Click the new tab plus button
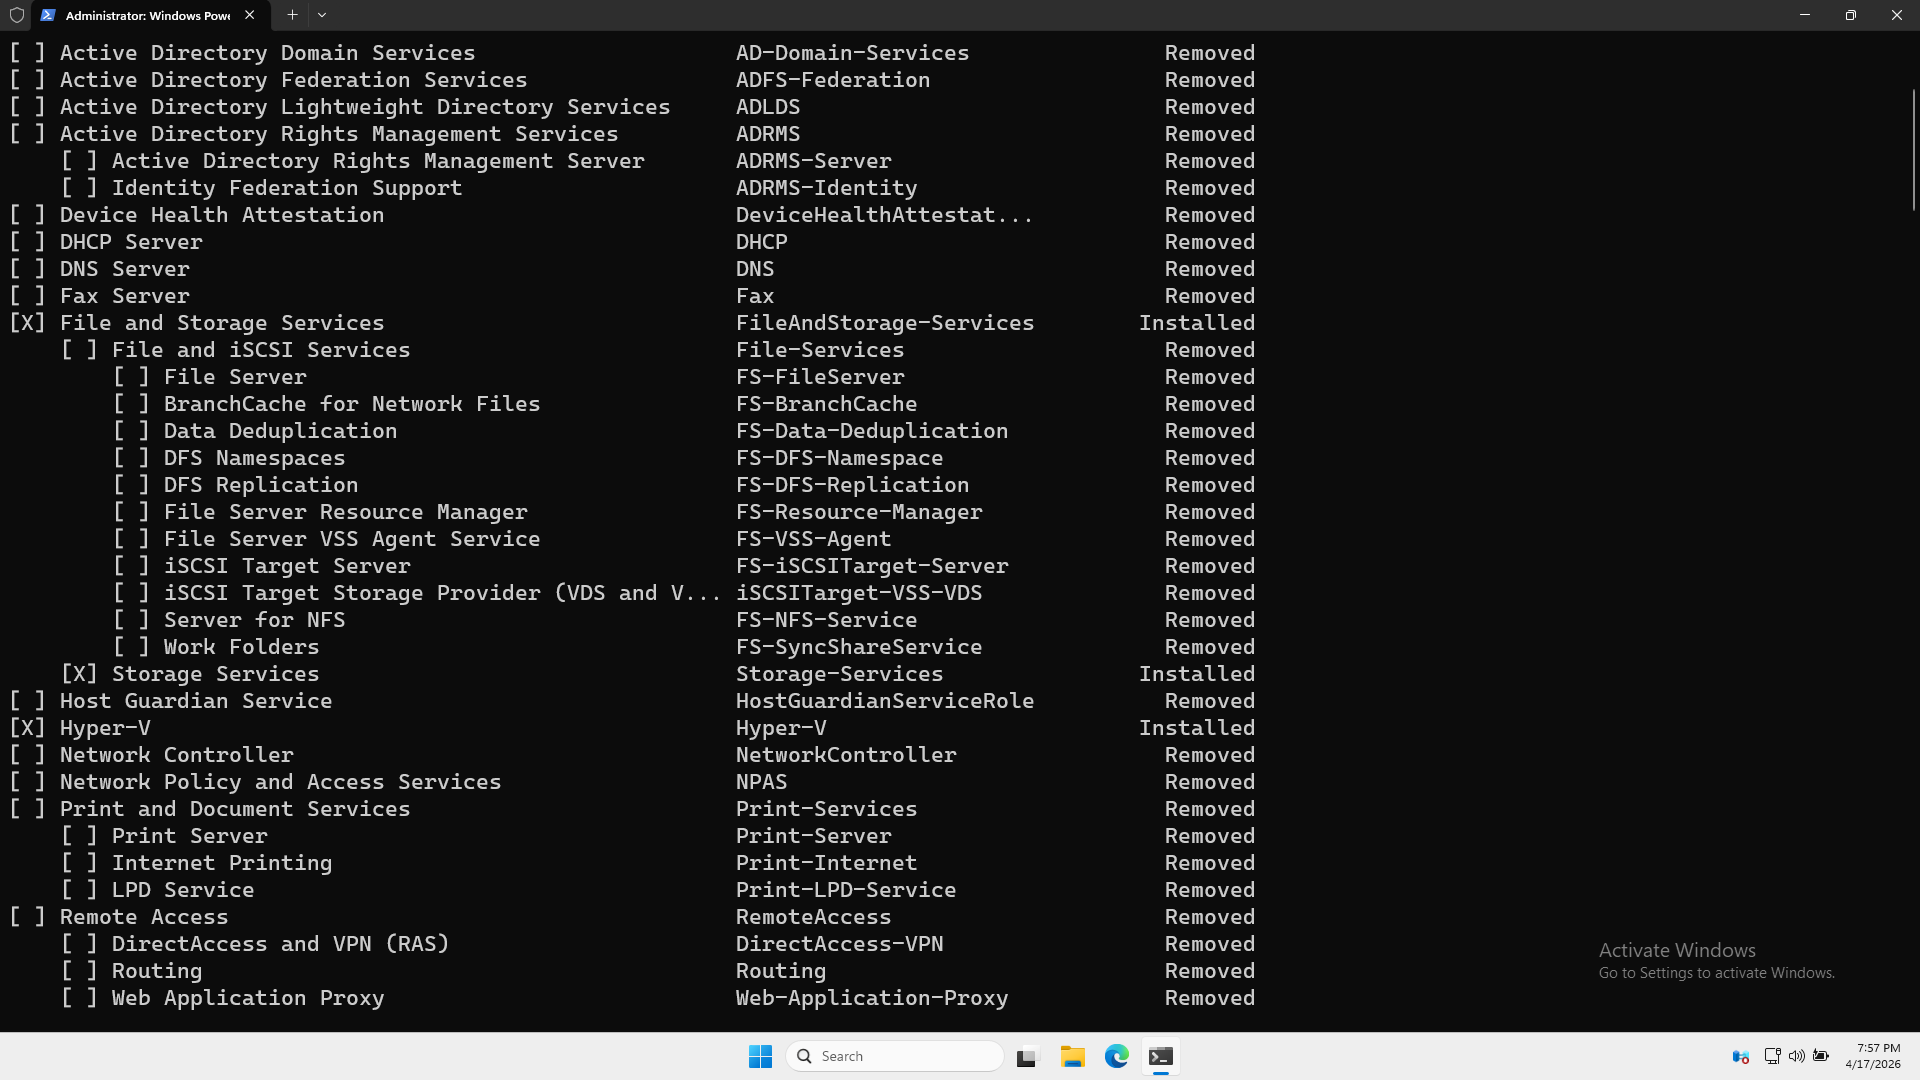The height and width of the screenshot is (1080, 1920). click(x=292, y=16)
